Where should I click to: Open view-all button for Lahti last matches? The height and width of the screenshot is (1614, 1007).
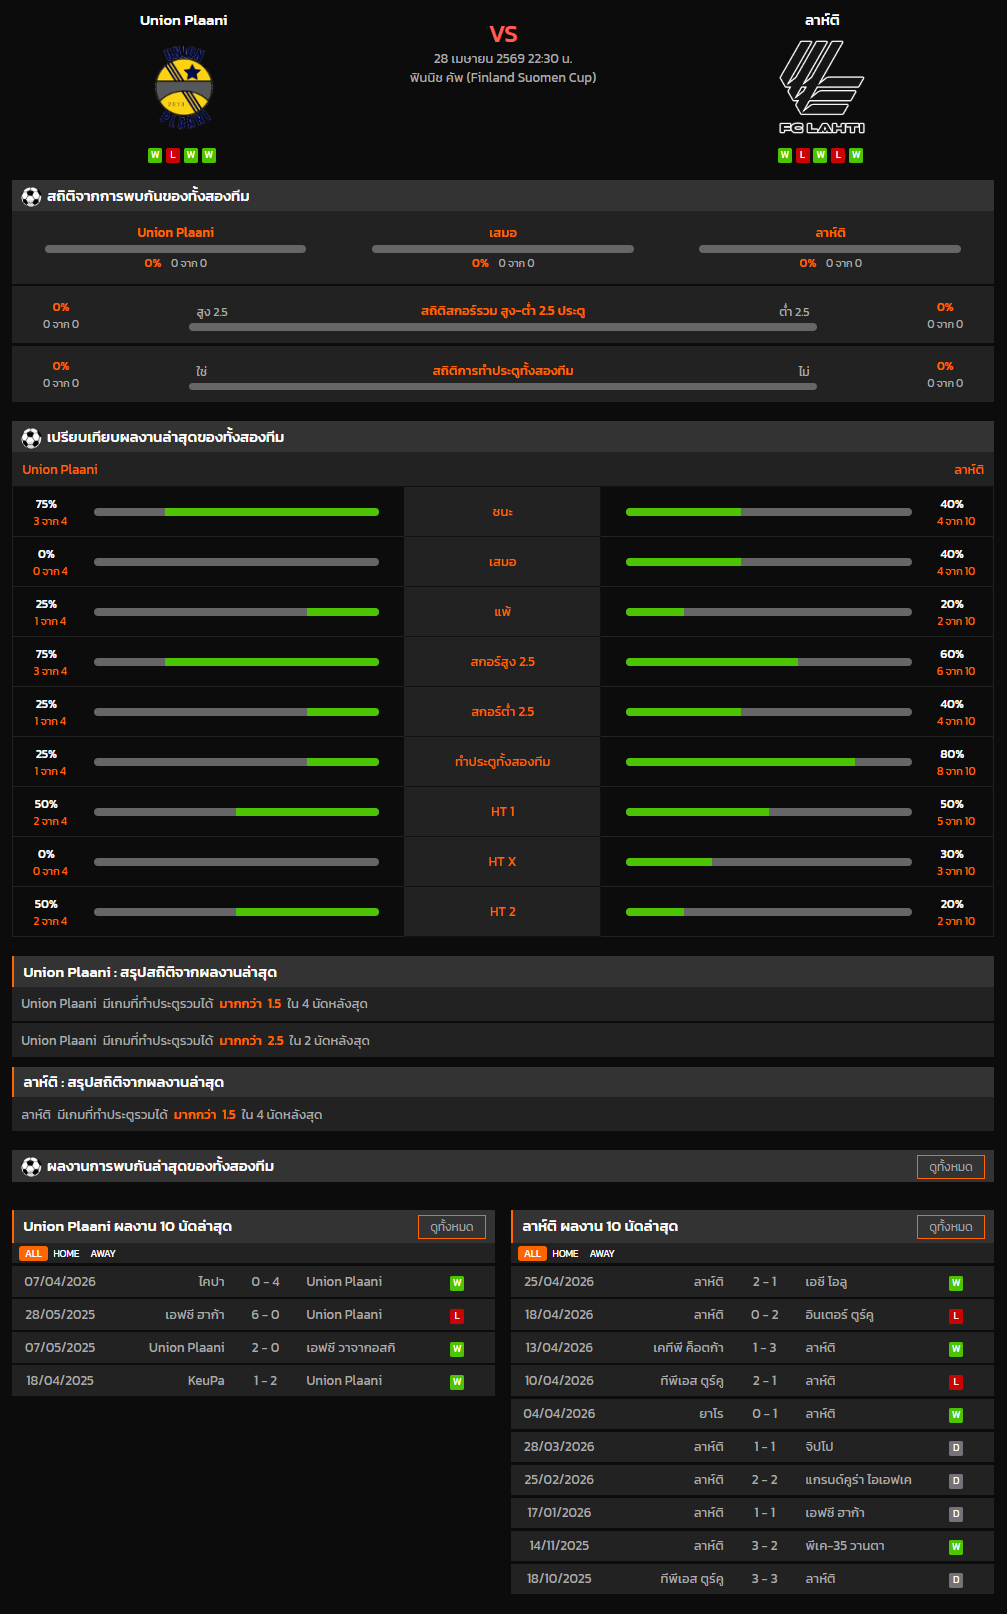point(950,1227)
